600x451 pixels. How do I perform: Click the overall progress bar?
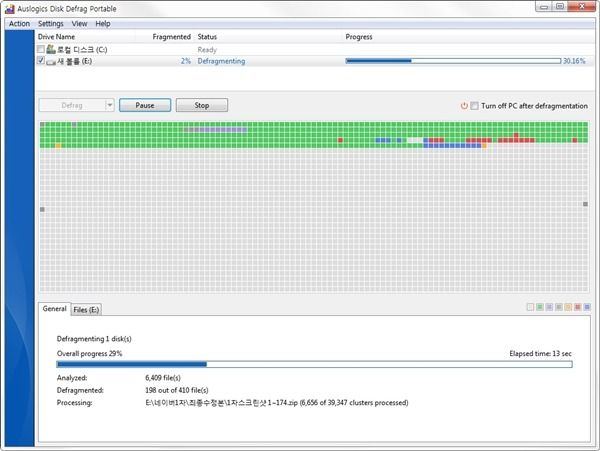(315, 364)
